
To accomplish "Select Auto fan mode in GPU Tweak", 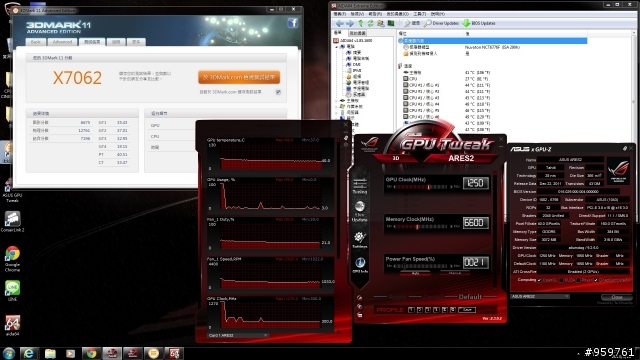I will pyautogui.click(x=415, y=273).
